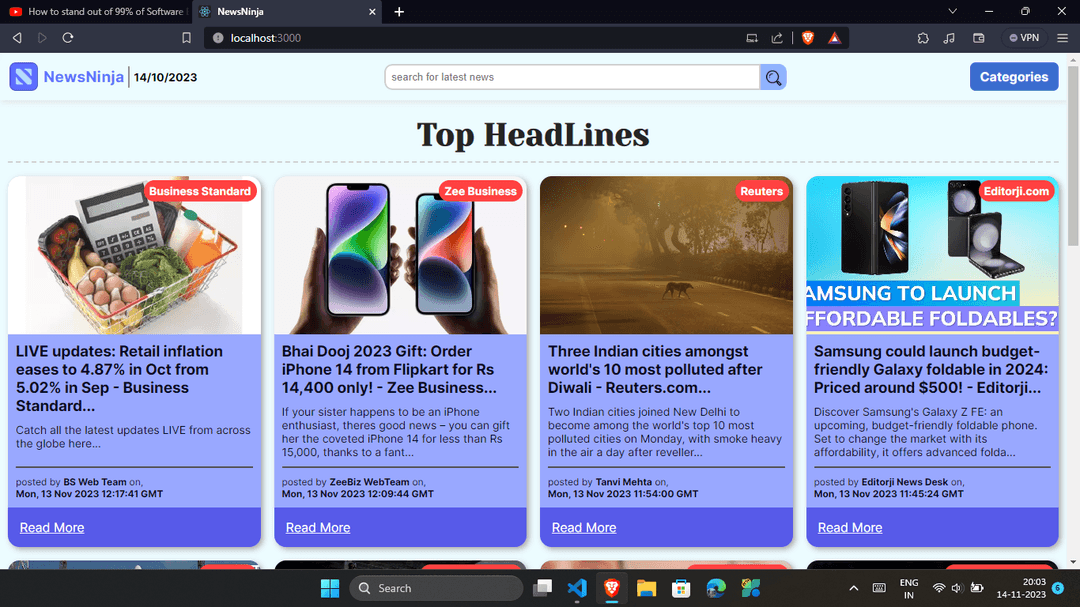The width and height of the screenshot is (1080, 607).
Task: Read More on polluted cities article
Action: tap(583, 528)
